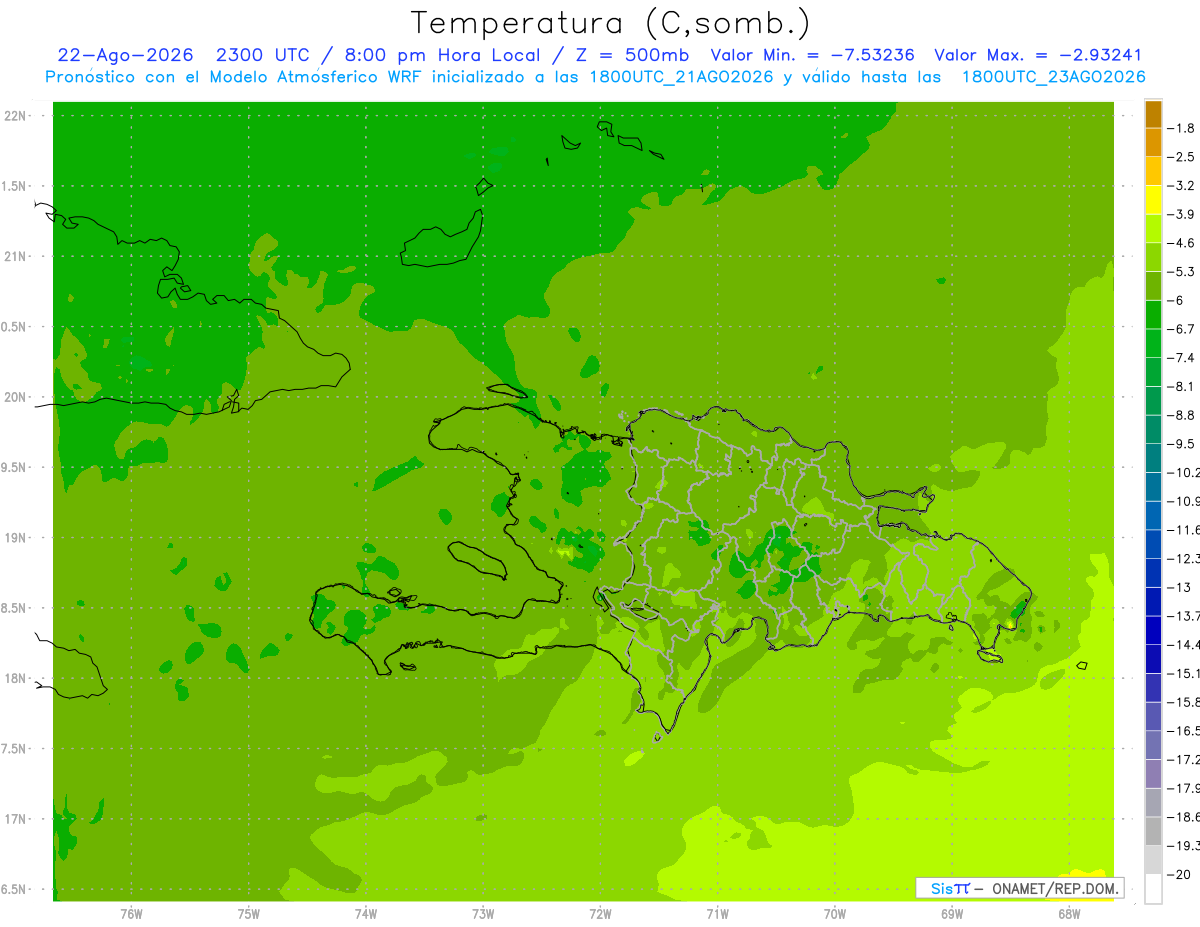Click the legend value "-13.7"
This screenshot has height=927, width=1200.
[1184, 615]
